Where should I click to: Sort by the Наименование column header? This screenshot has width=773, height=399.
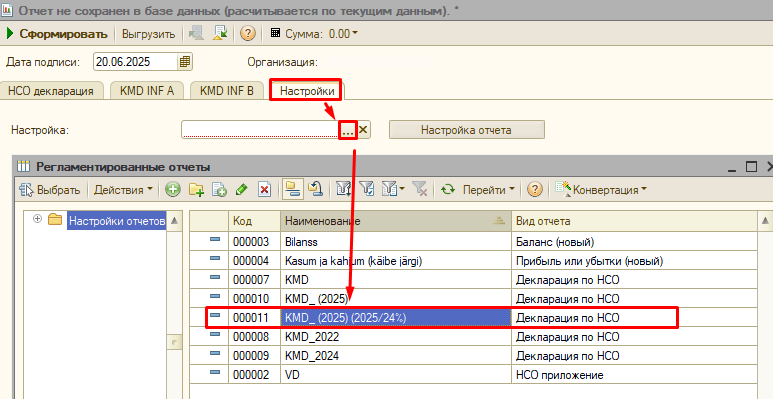(x=396, y=221)
